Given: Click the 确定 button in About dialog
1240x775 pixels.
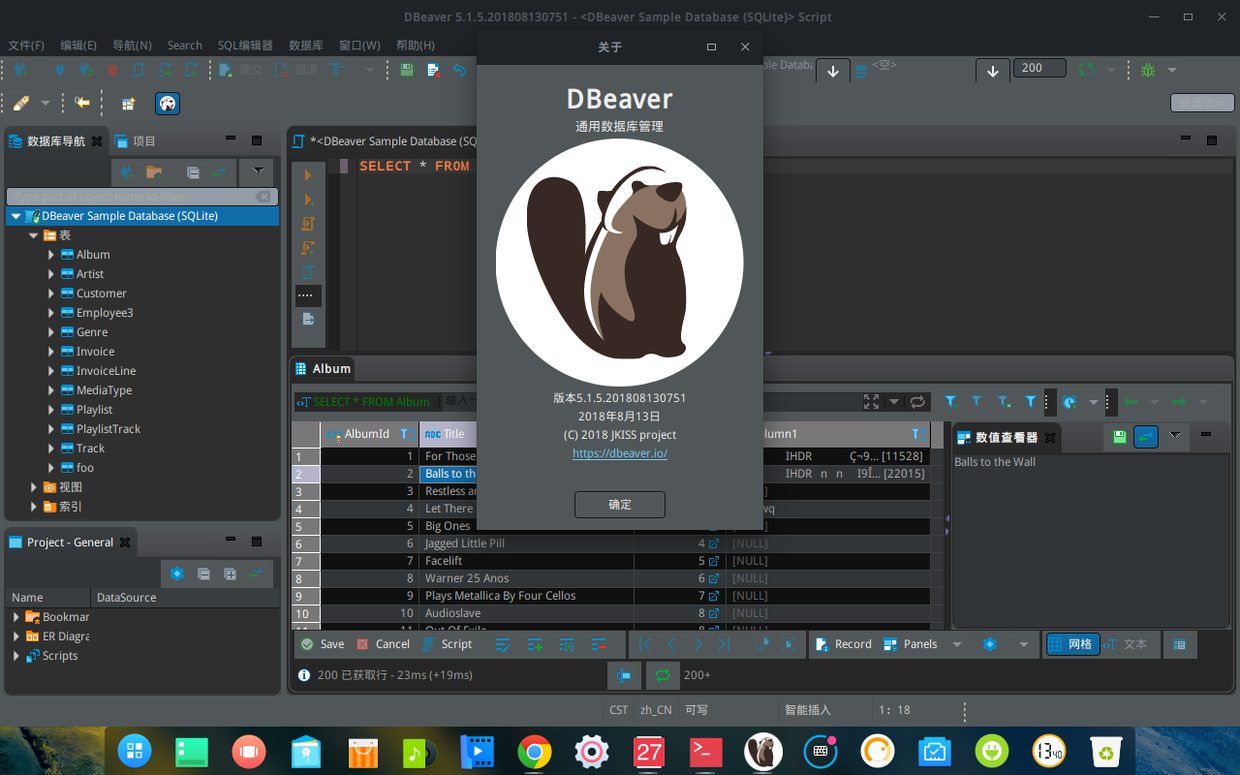Looking at the screenshot, I should pyautogui.click(x=619, y=504).
